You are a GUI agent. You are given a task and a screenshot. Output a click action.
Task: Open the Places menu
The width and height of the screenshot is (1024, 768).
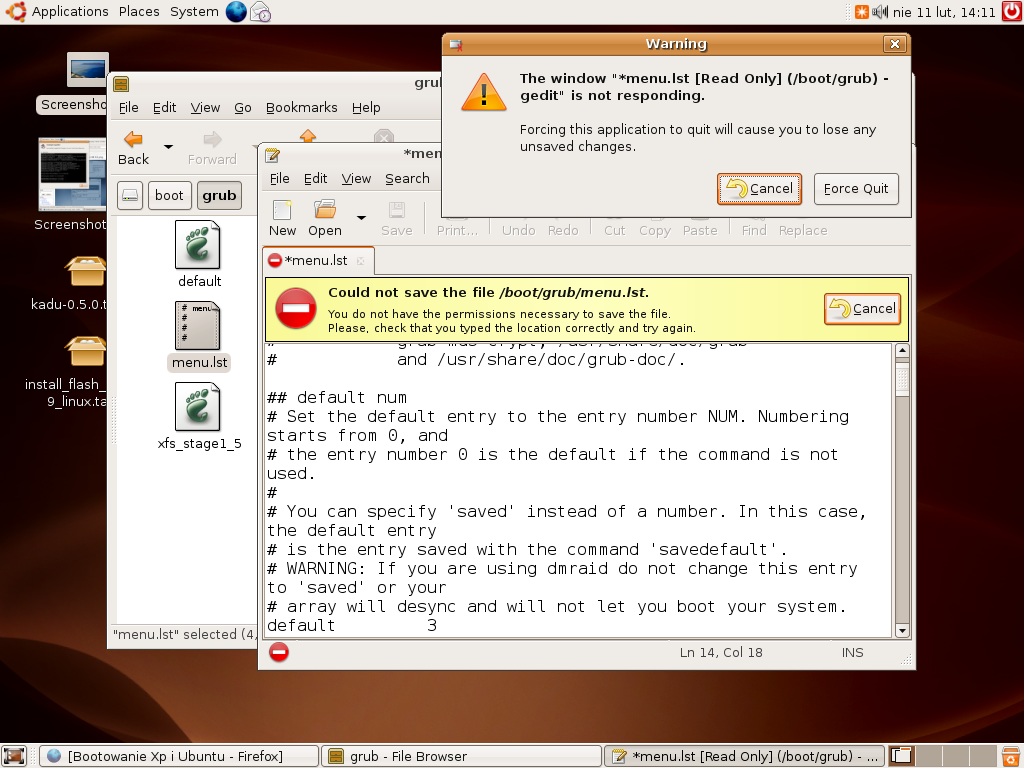click(139, 12)
